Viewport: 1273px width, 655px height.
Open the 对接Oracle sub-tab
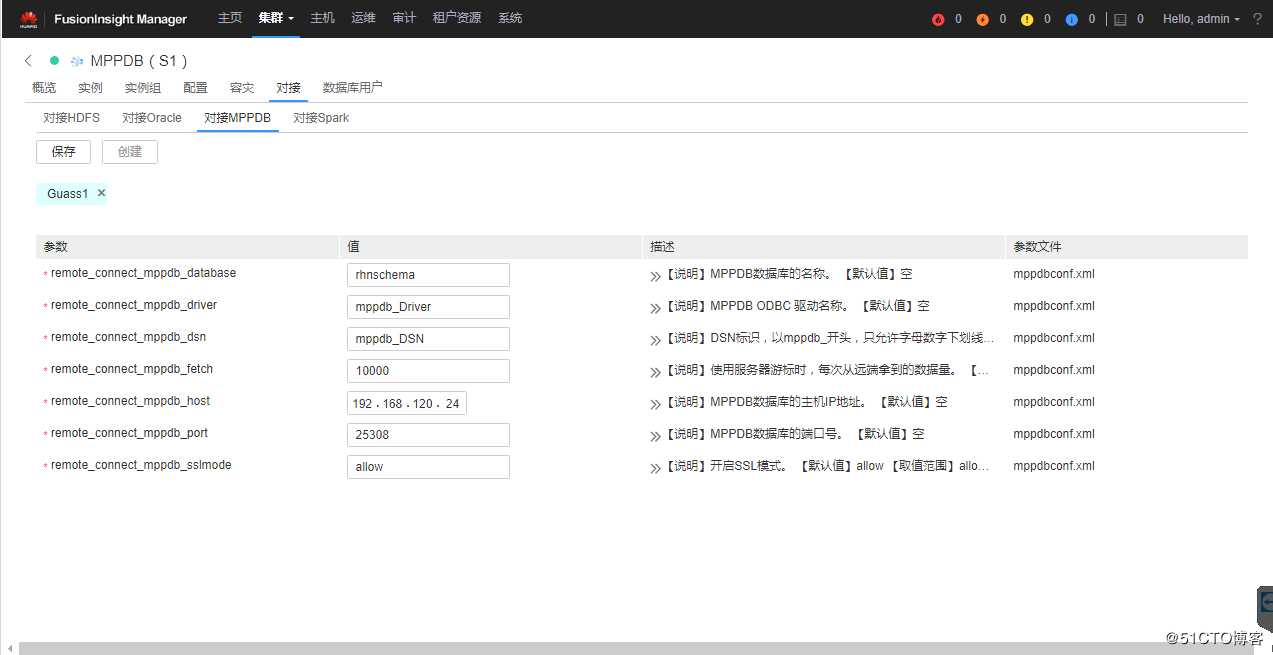[x=152, y=118]
